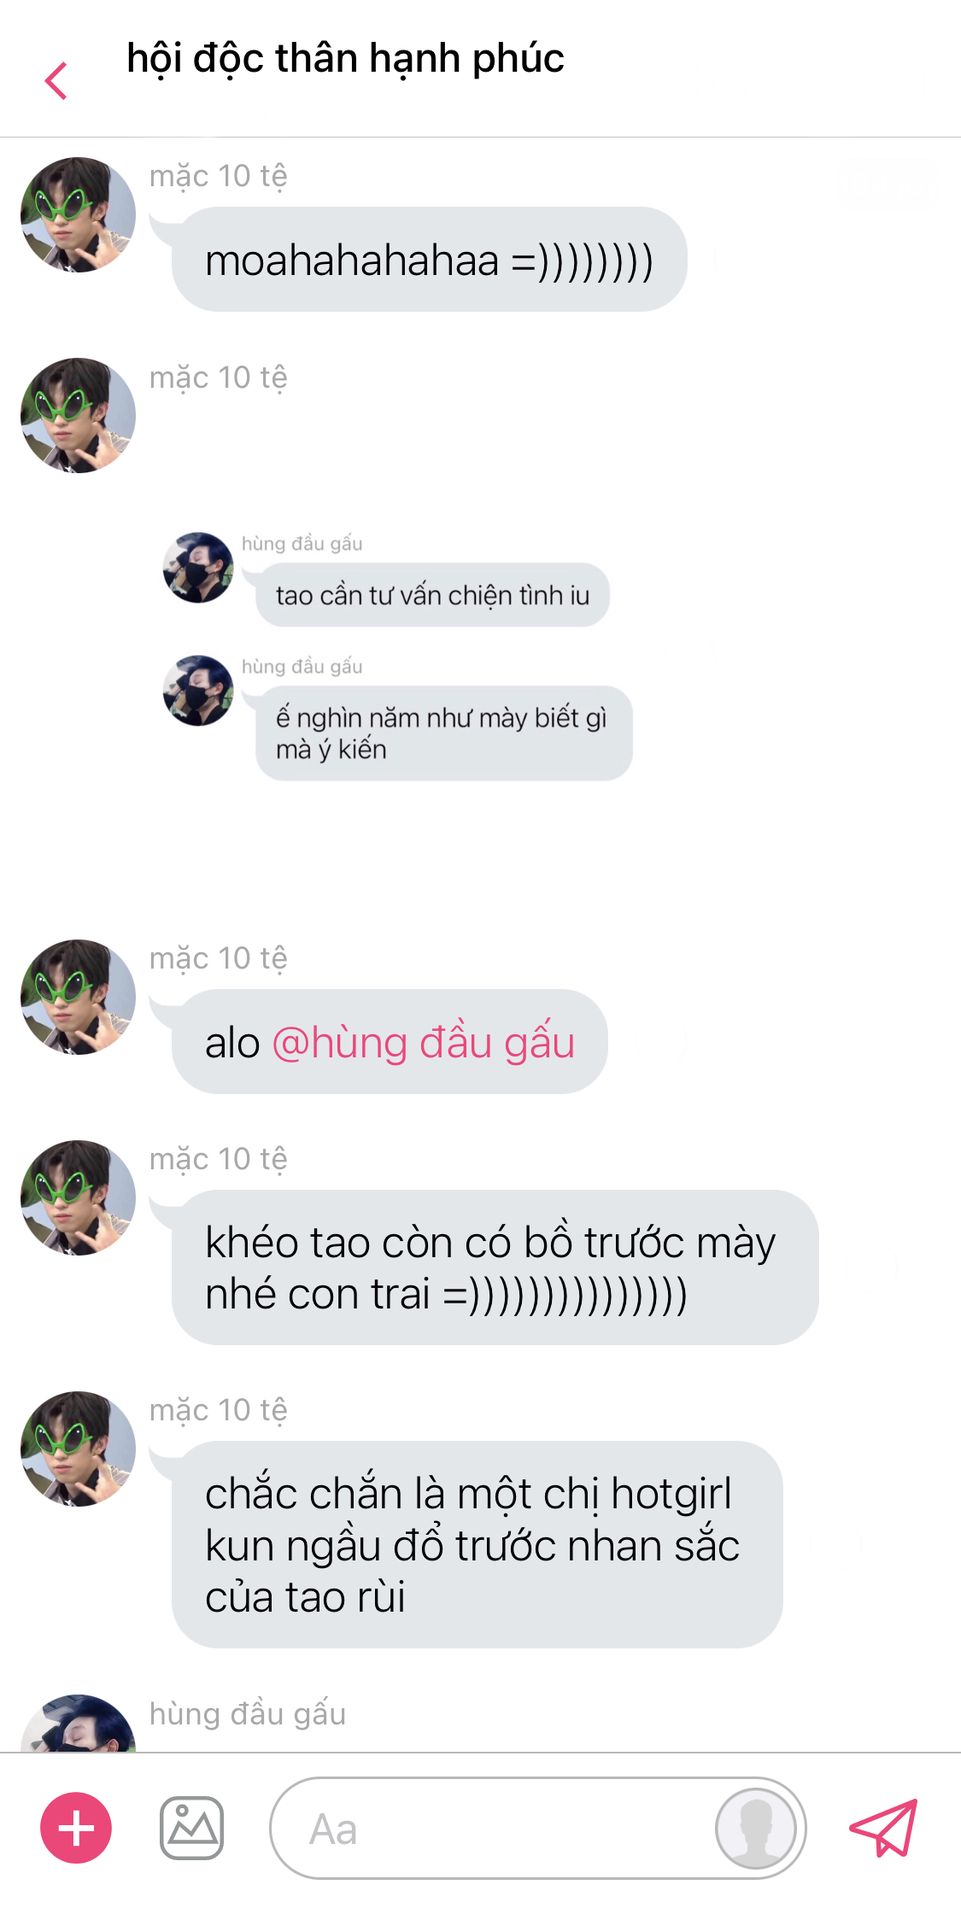Open avatar beside moahahahahaa message
This screenshot has width=961, height=1920.
point(78,214)
